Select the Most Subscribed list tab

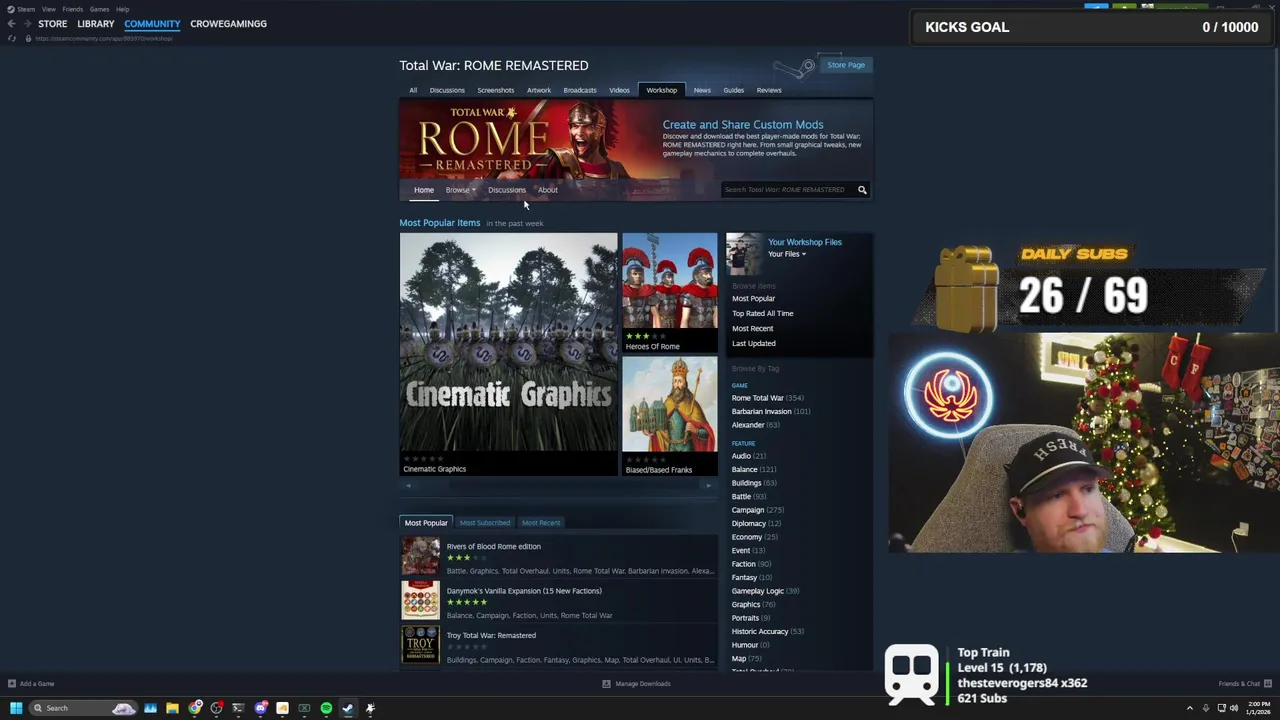(x=485, y=523)
